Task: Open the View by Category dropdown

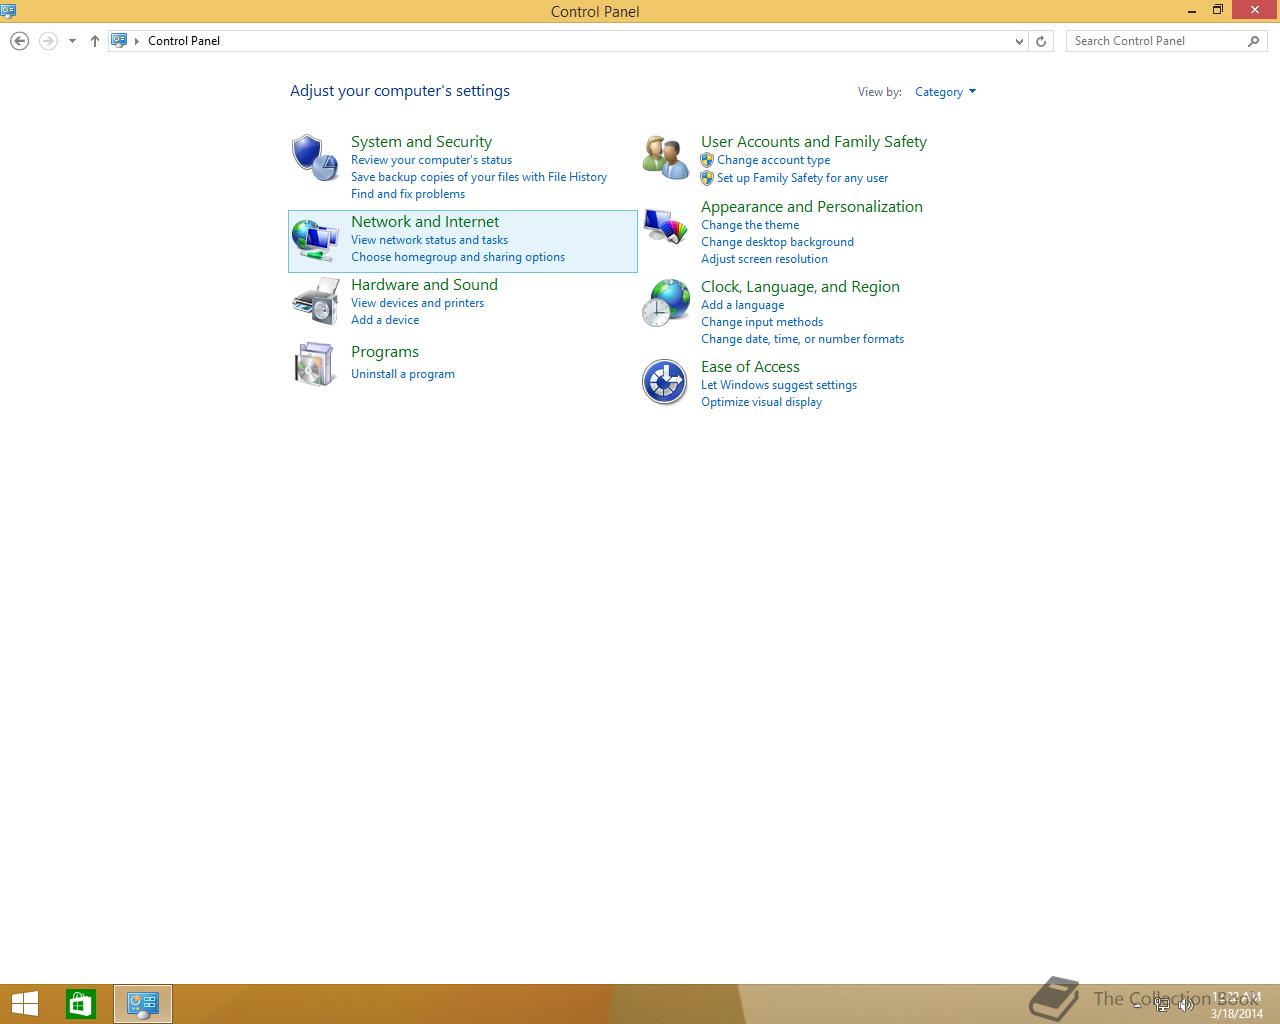Action: (945, 92)
